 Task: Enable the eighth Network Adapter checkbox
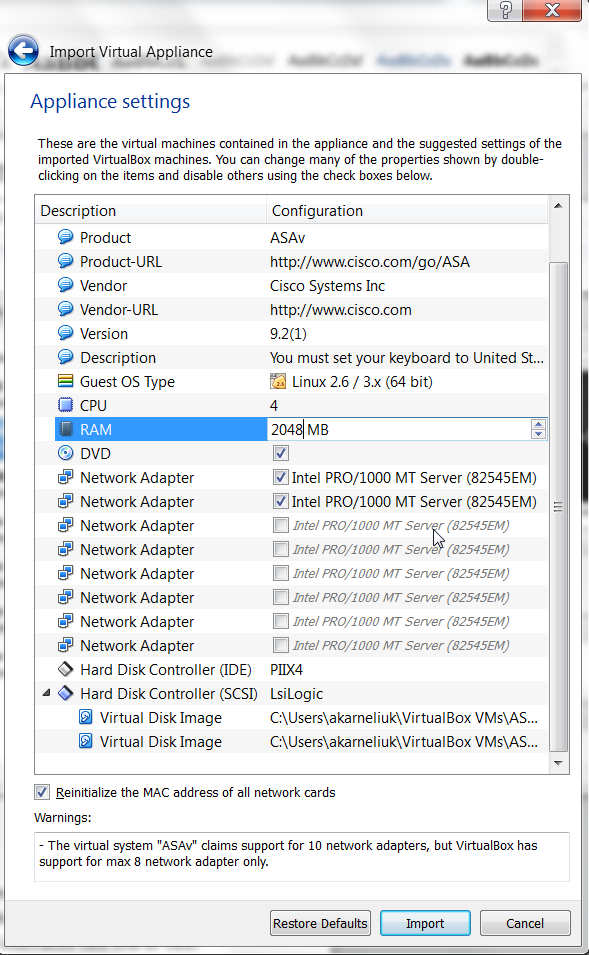point(281,645)
